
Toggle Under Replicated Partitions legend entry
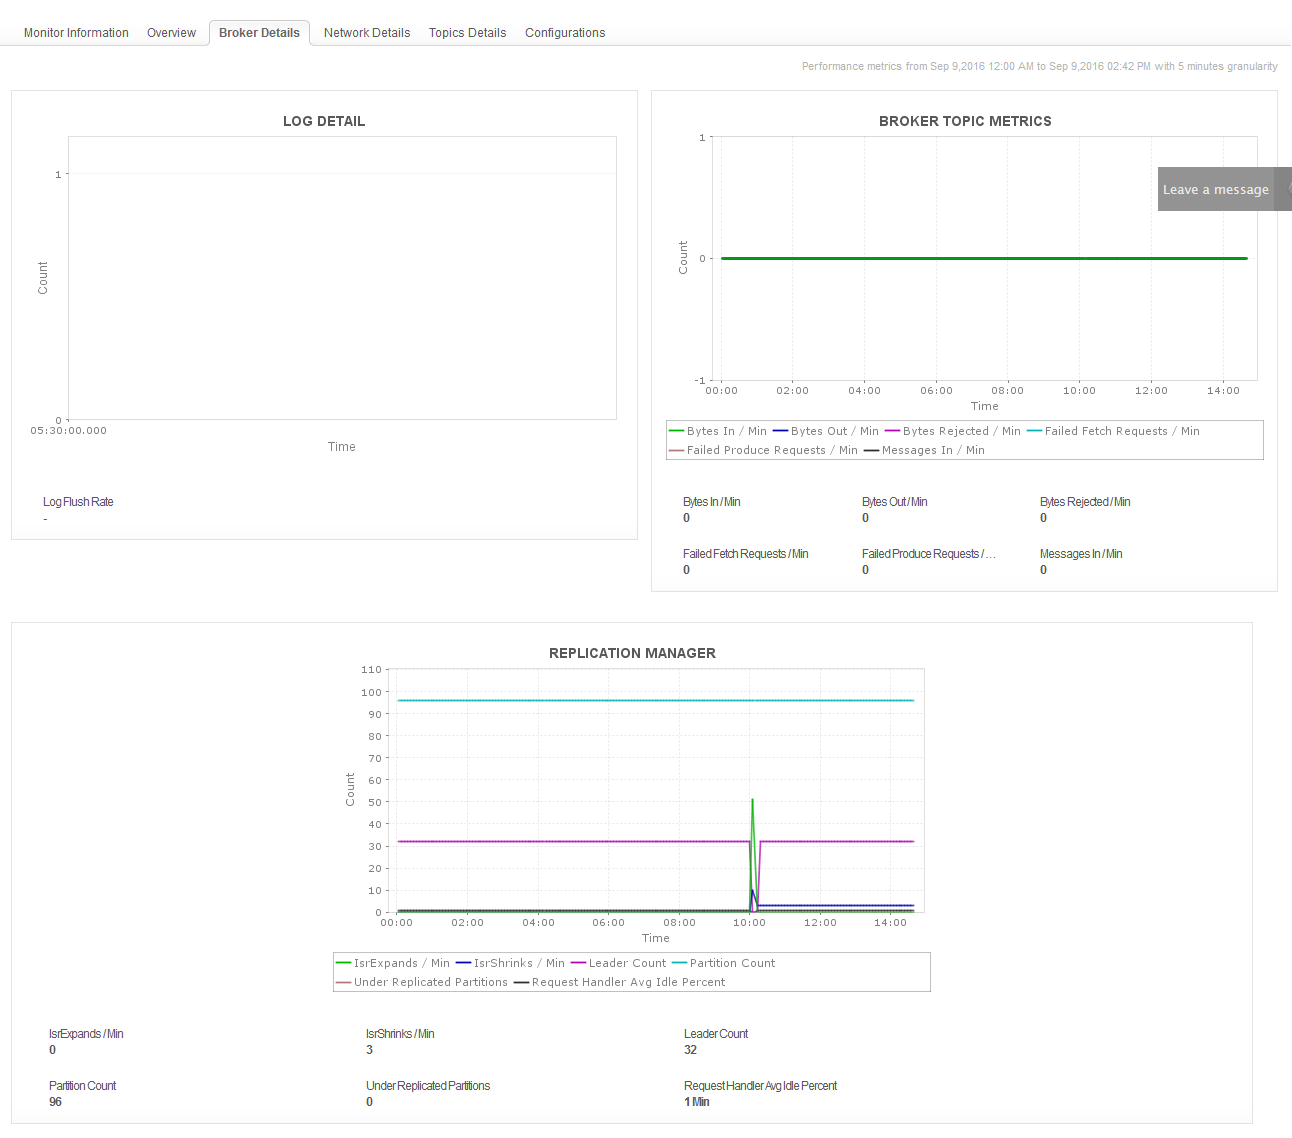click(422, 982)
